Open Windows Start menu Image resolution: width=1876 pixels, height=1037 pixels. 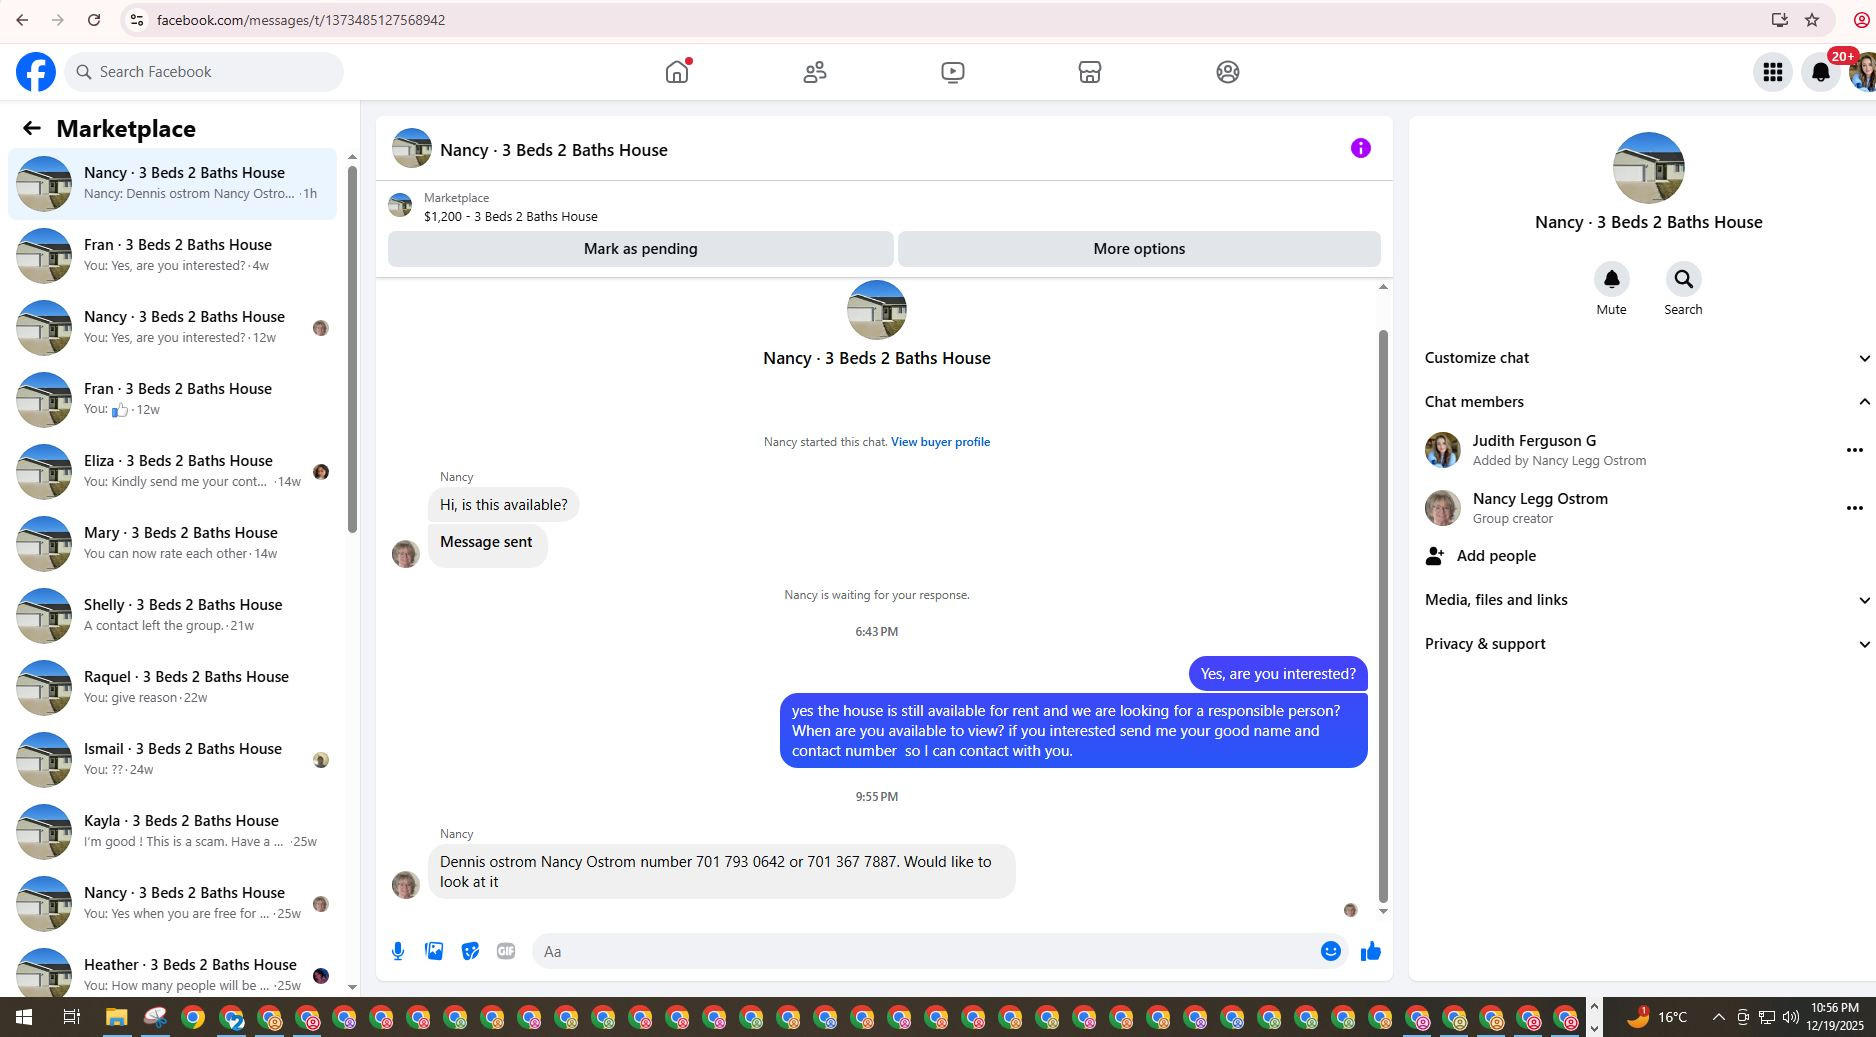point(24,1018)
